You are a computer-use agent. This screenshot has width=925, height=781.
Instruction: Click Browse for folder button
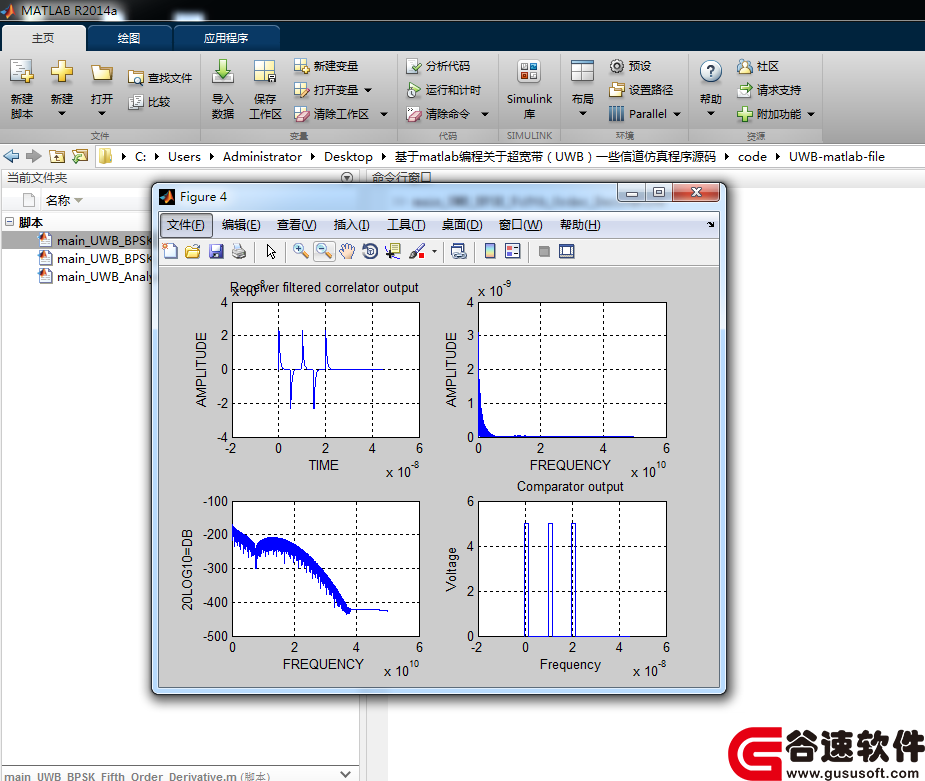click(x=80, y=156)
